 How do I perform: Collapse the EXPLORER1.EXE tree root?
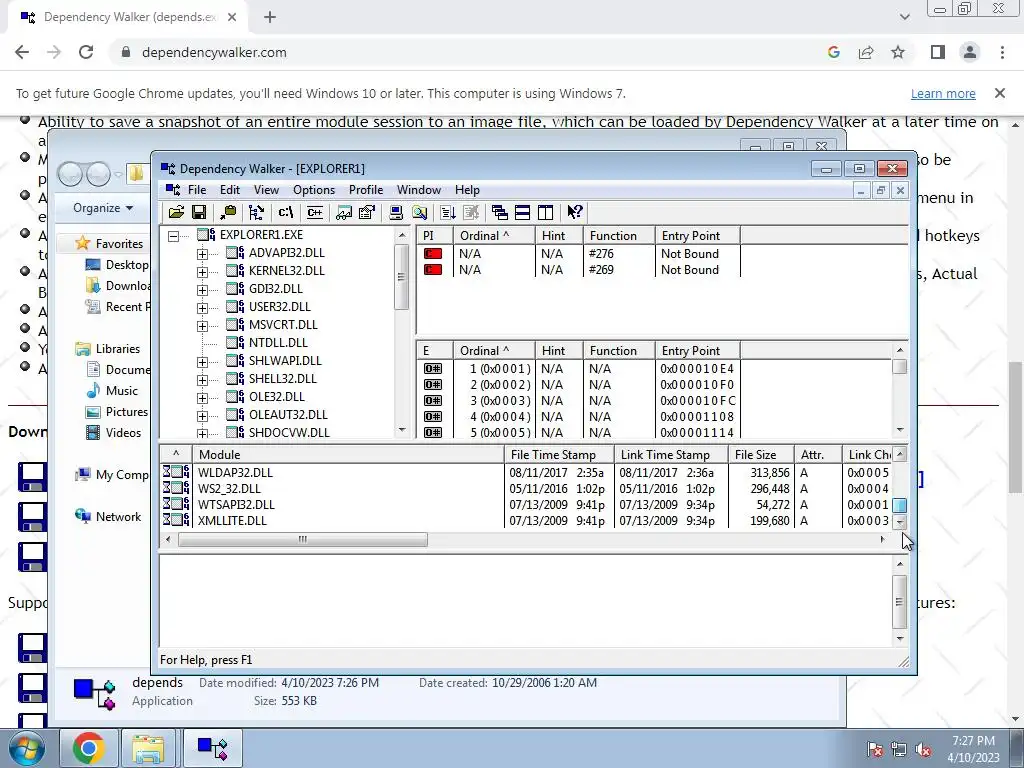(x=174, y=236)
